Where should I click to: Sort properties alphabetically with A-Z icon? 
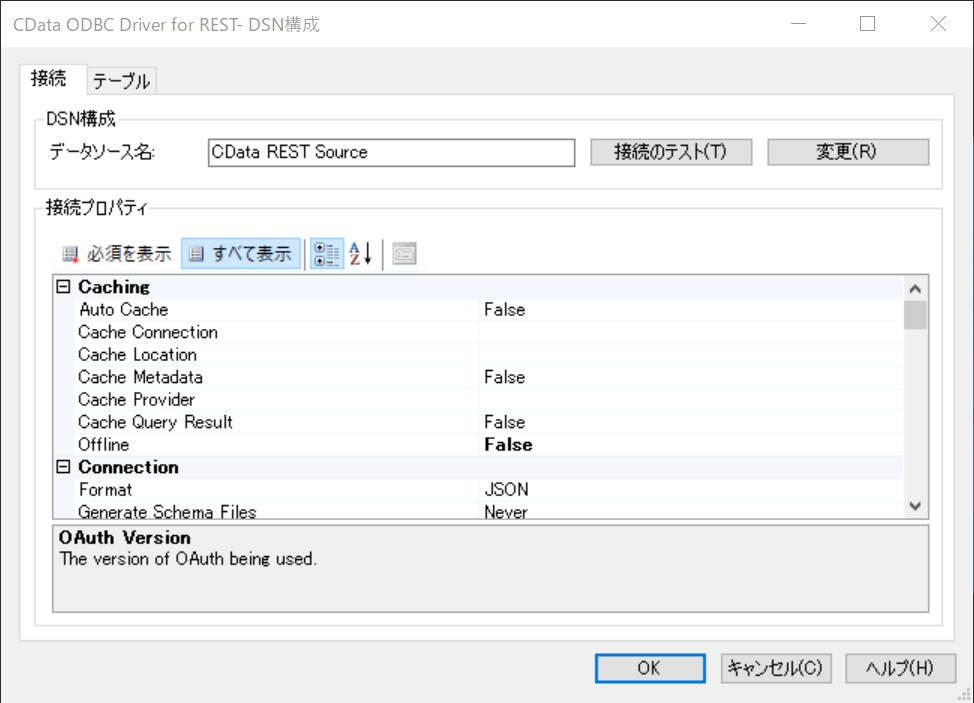(x=361, y=254)
